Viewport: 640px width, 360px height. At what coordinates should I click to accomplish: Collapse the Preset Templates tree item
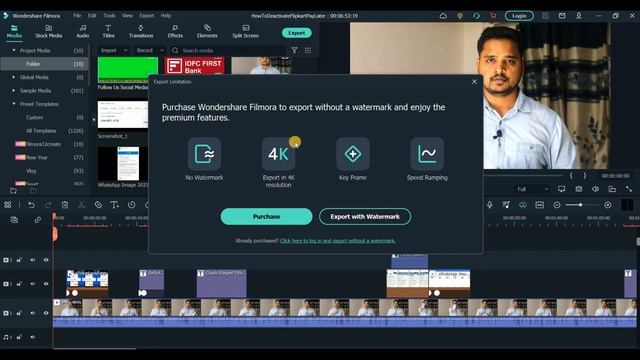14,104
